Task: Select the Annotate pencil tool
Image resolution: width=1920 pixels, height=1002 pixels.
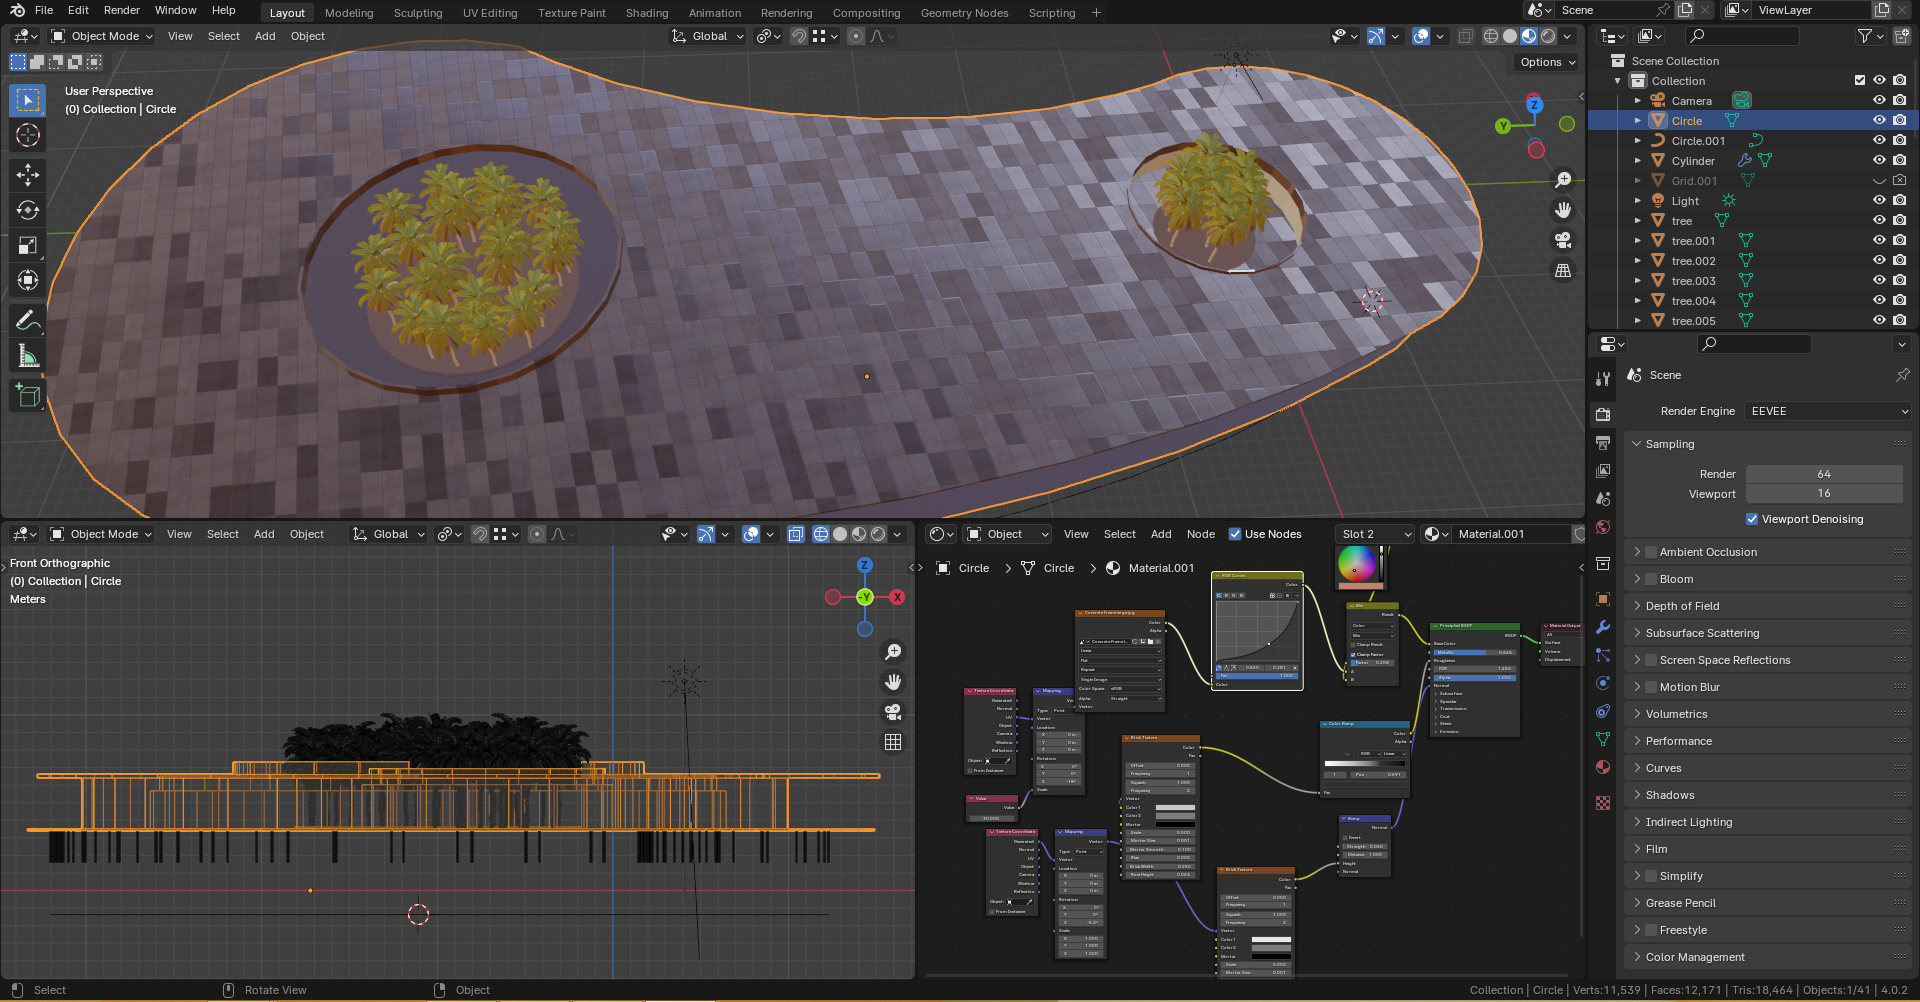Action: [x=28, y=321]
